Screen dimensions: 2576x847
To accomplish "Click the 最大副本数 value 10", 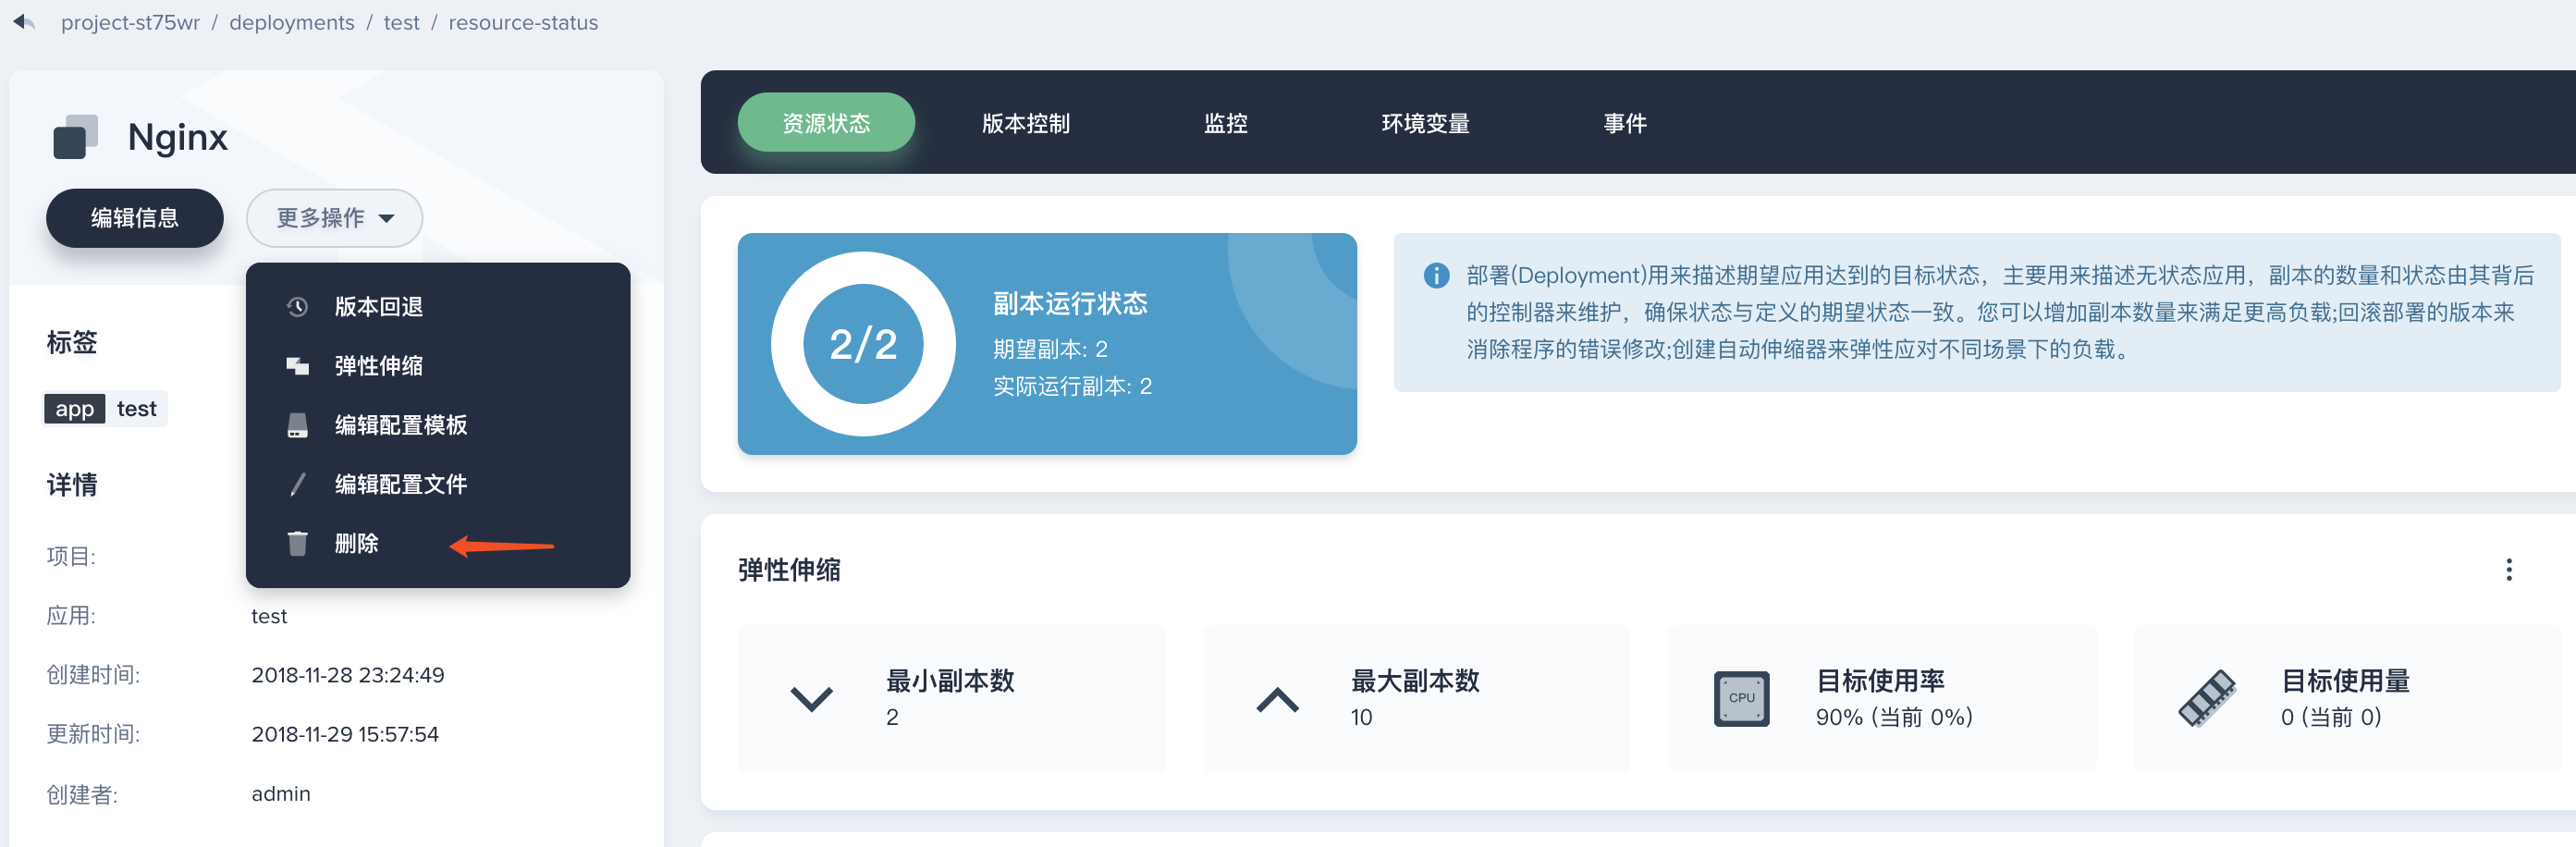I will tap(1361, 717).
